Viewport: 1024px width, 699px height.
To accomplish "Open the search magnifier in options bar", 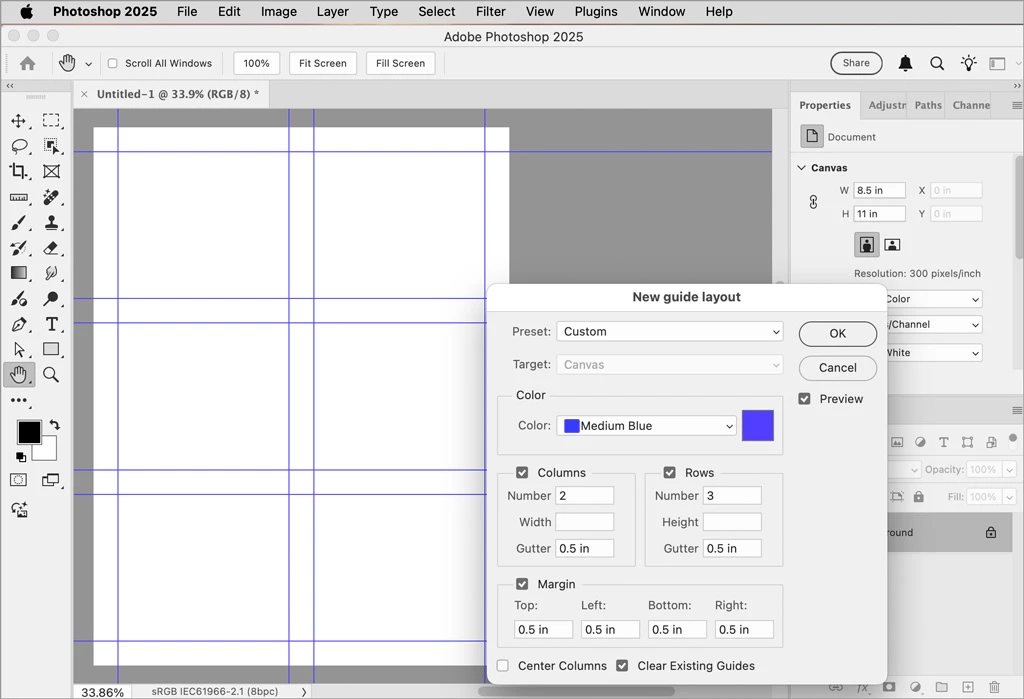I will pos(937,63).
